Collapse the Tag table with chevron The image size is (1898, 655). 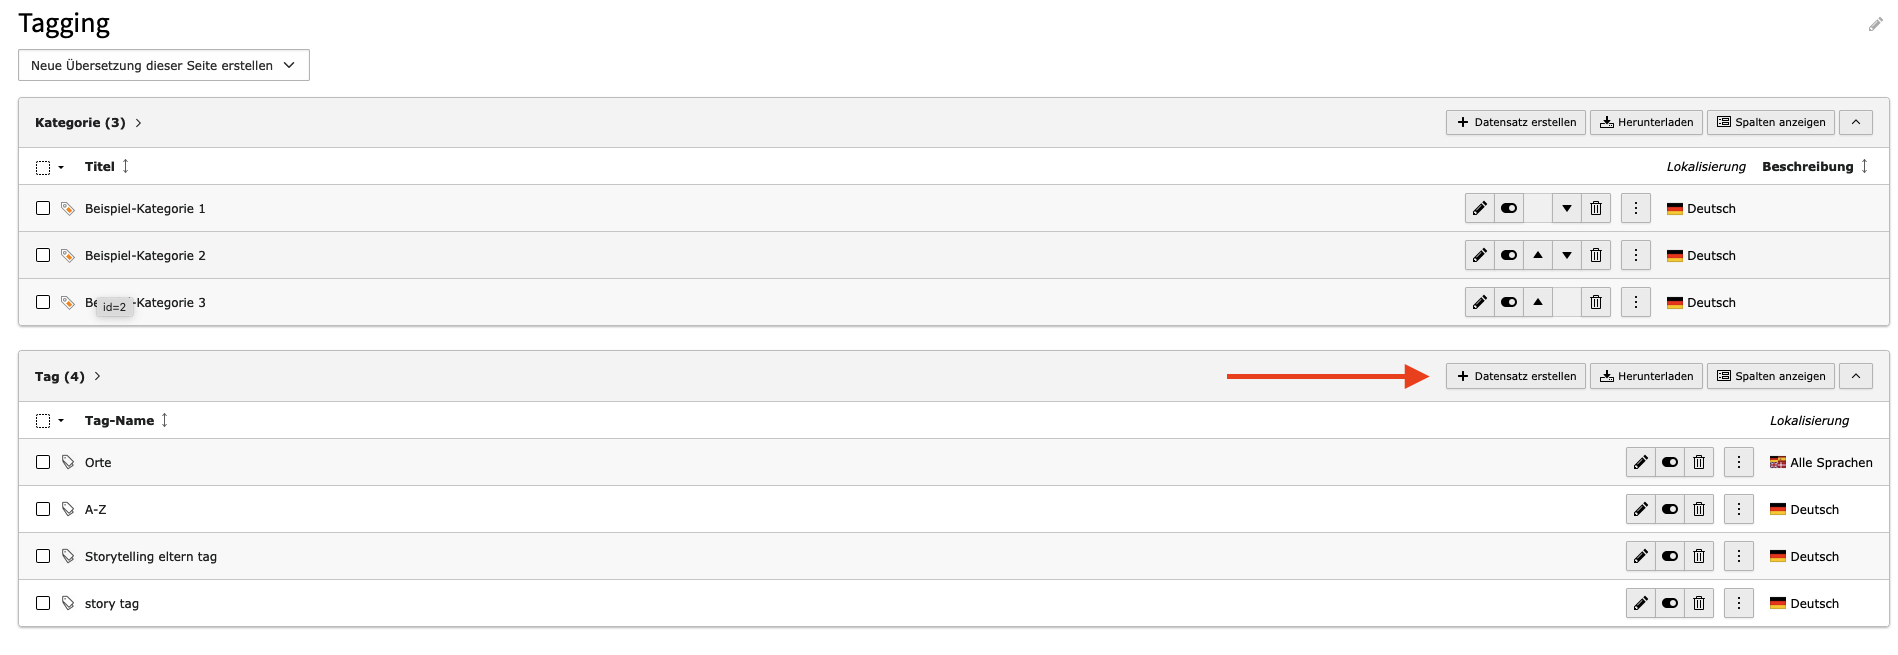point(1856,376)
